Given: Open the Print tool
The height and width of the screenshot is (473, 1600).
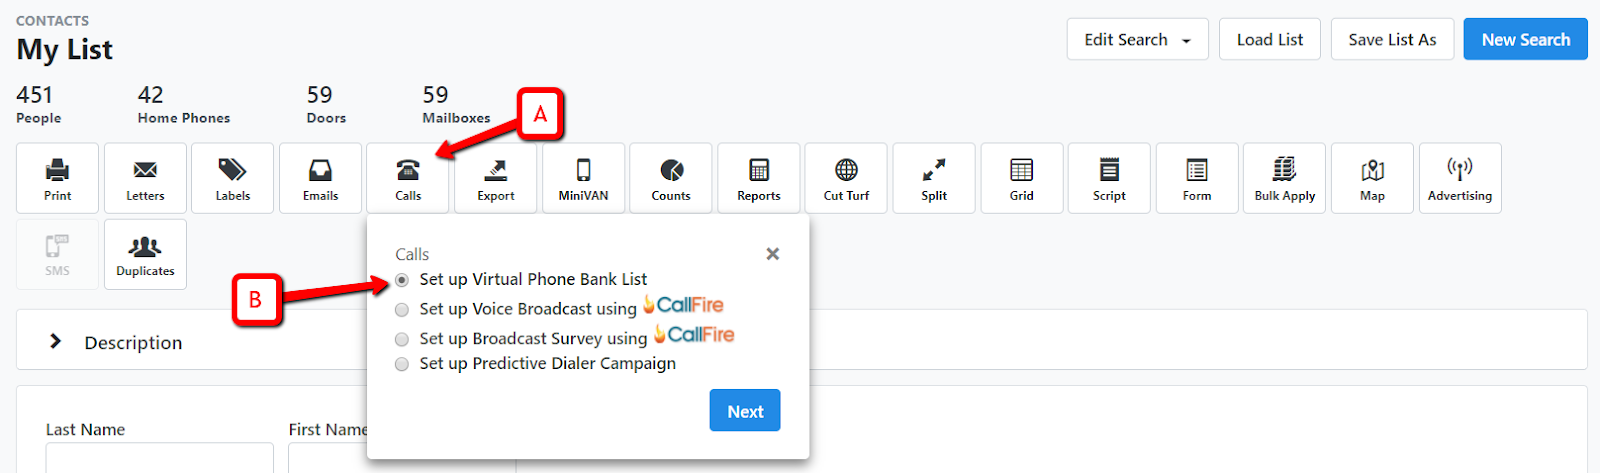Looking at the screenshot, I should (x=57, y=178).
